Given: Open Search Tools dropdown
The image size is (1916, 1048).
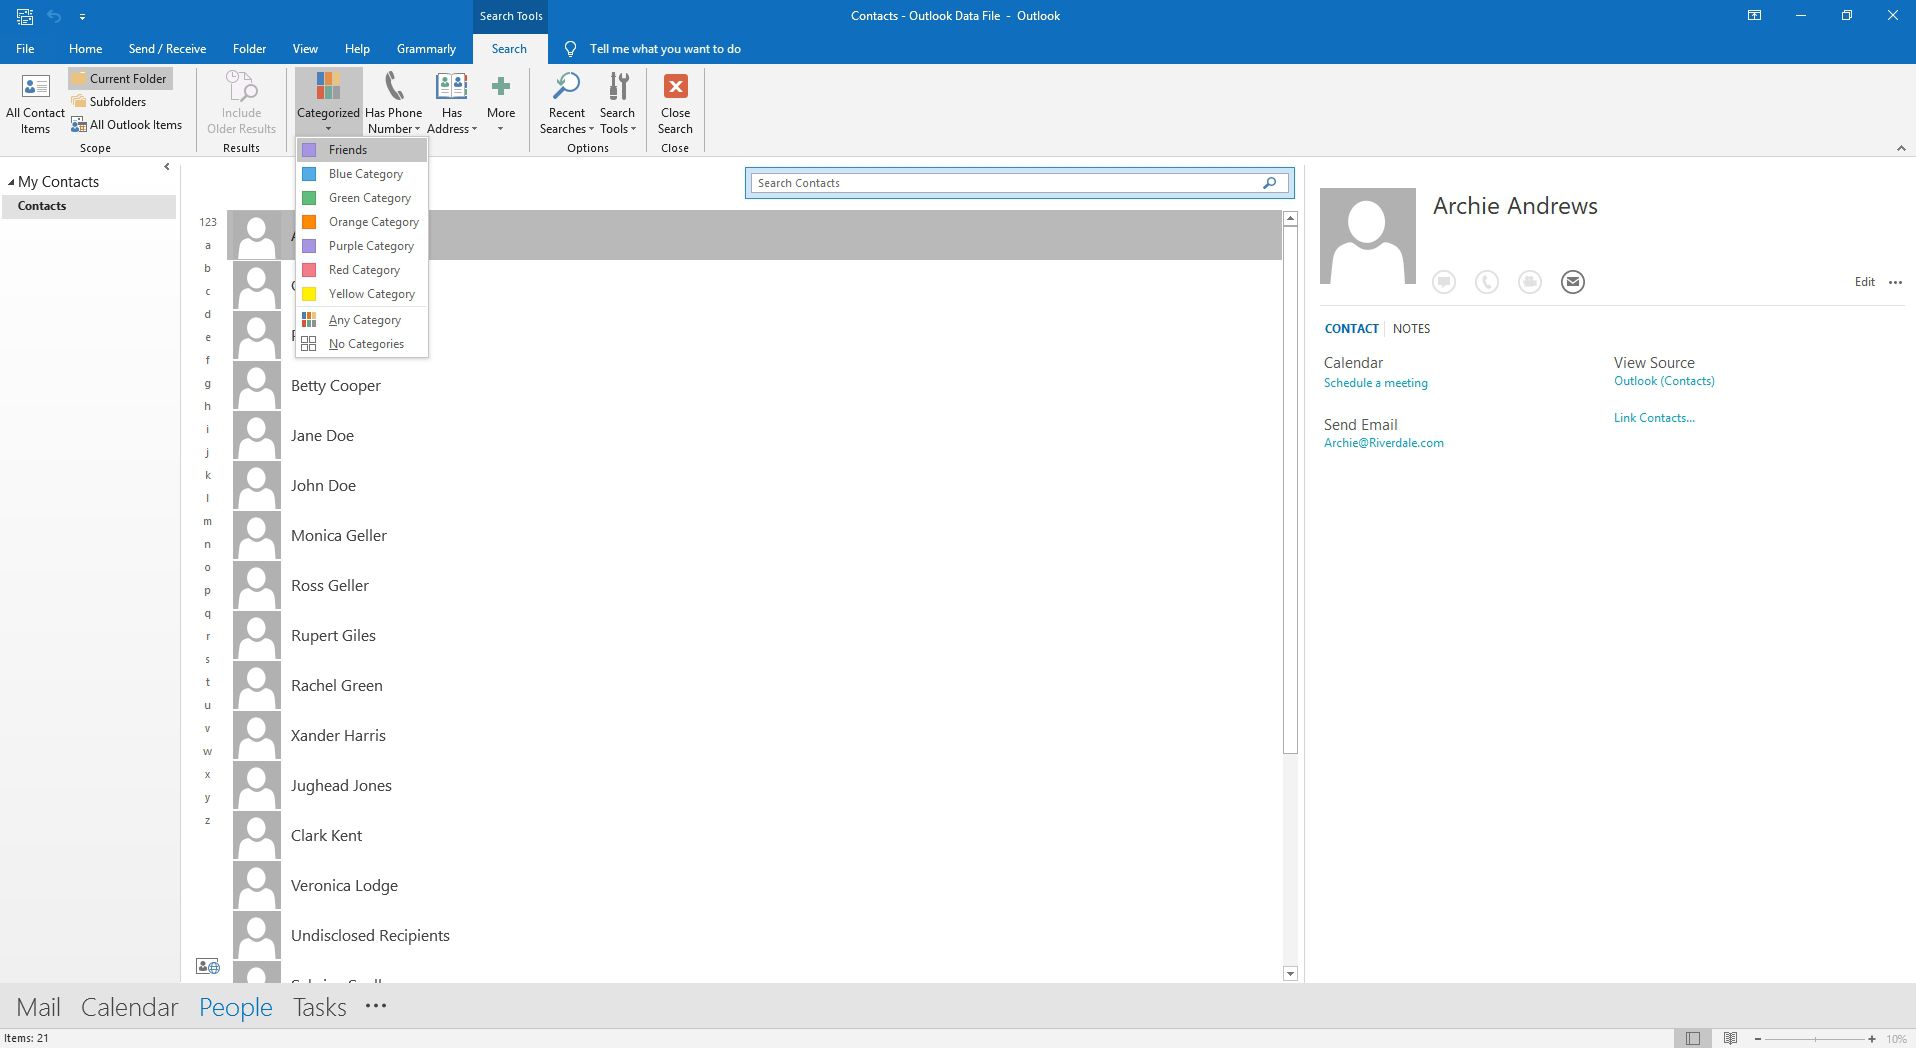Looking at the screenshot, I should [618, 103].
